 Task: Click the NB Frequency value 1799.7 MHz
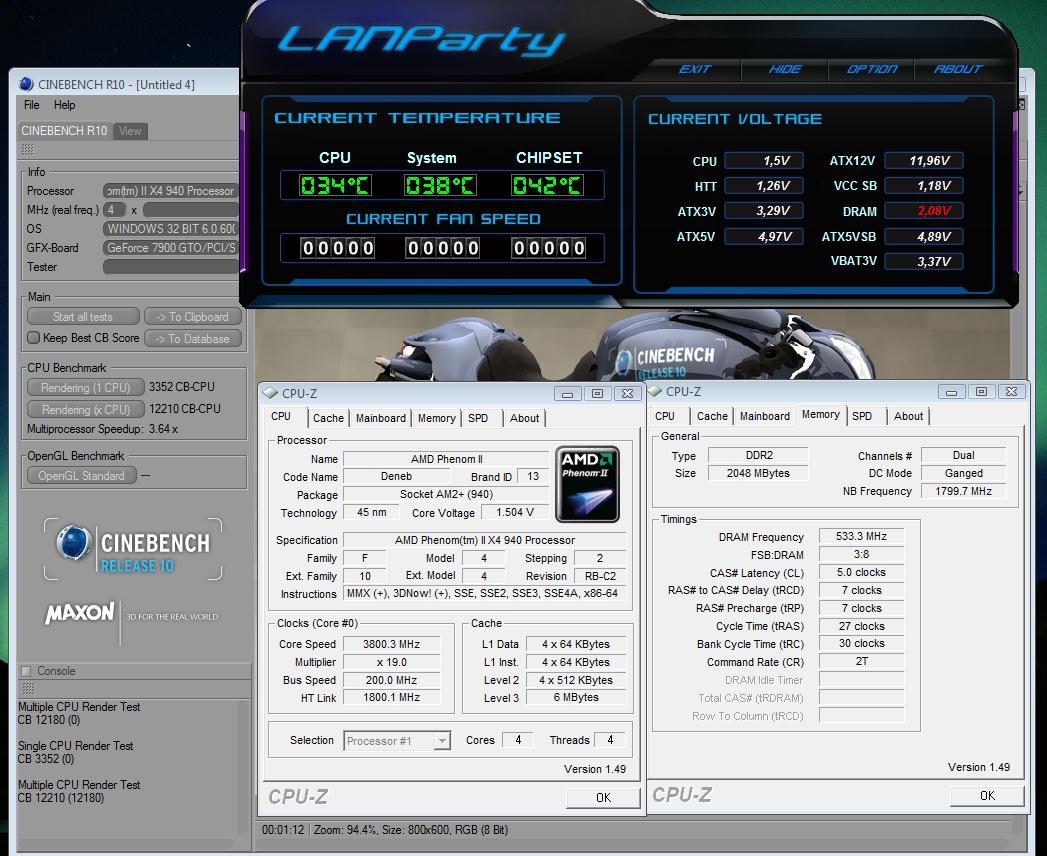click(x=964, y=491)
